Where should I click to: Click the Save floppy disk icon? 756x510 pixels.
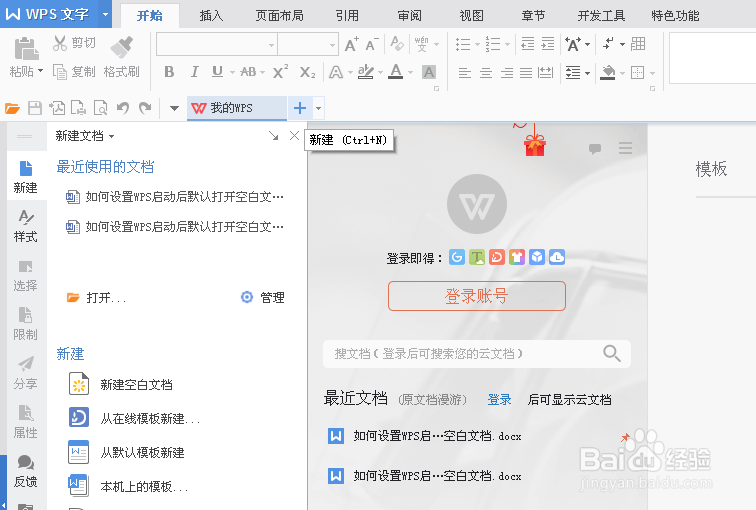35,108
